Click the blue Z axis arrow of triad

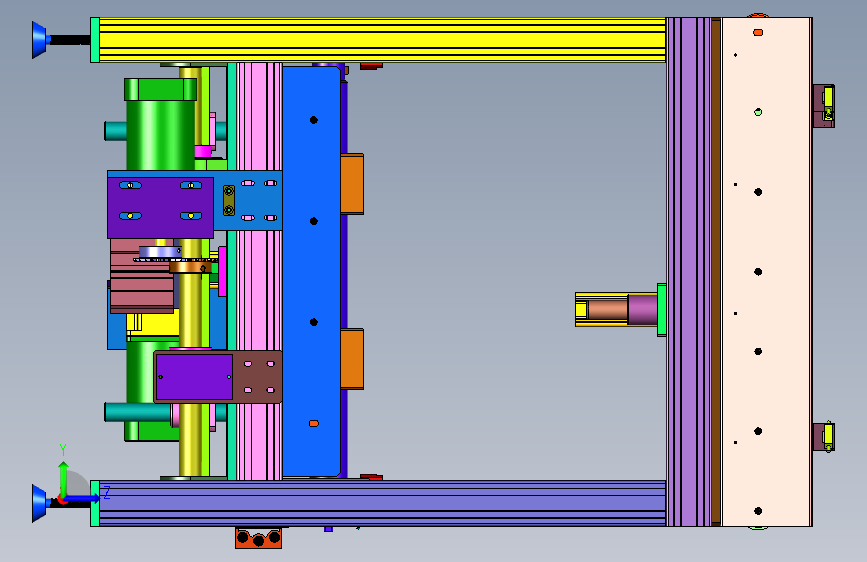(84, 499)
